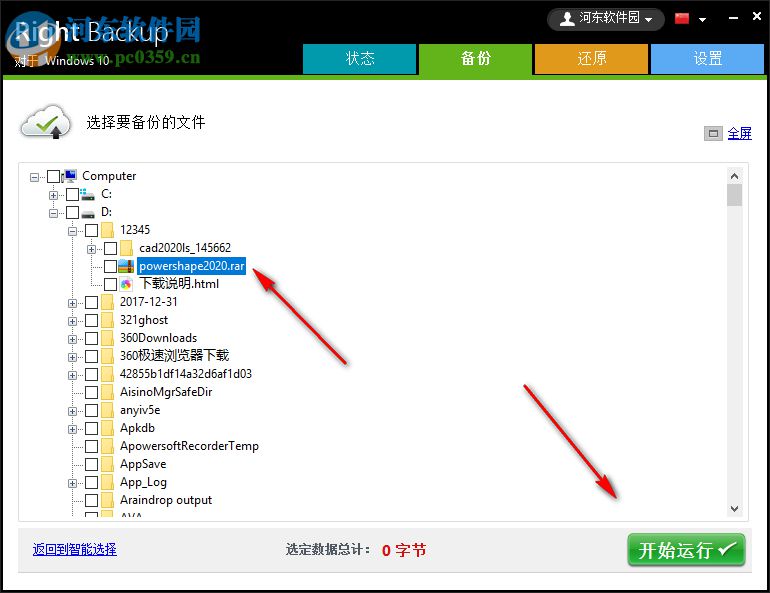Click the 360极速浏览器下载 folder icon
Image resolution: width=770 pixels, height=593 pixels.
107,356
